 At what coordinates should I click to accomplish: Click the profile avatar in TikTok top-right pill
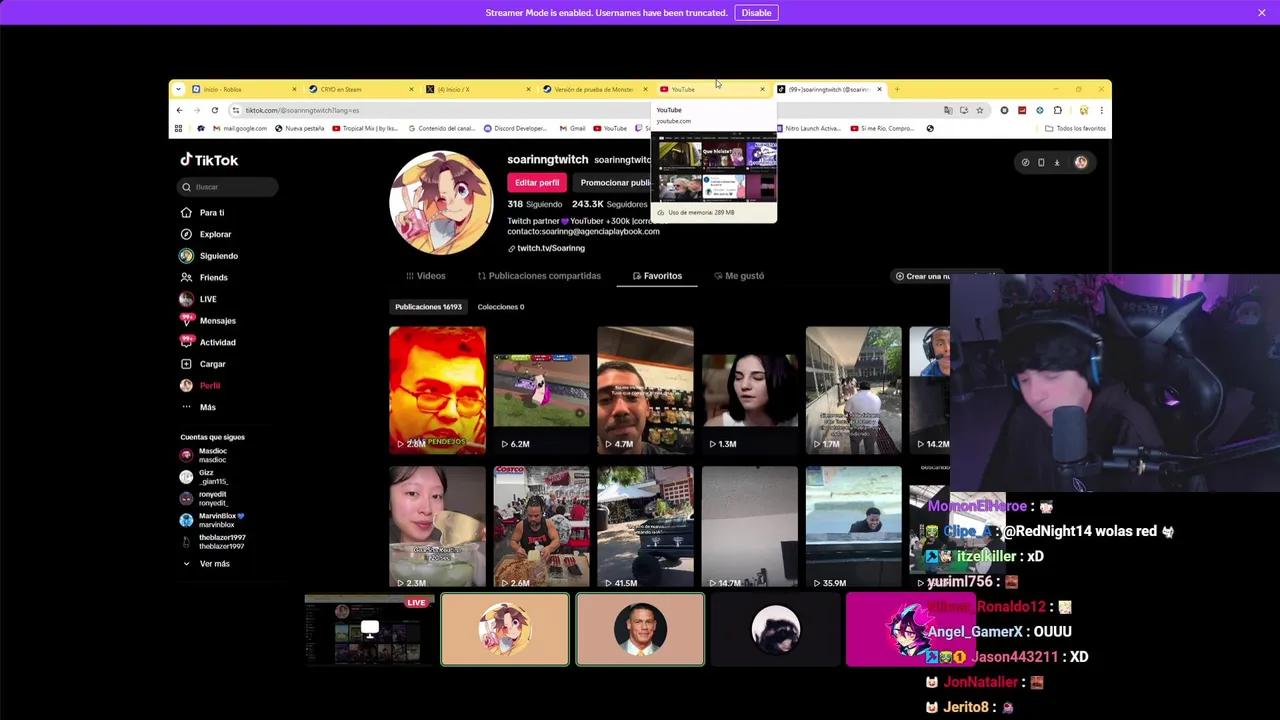[x=1081, y=162]
